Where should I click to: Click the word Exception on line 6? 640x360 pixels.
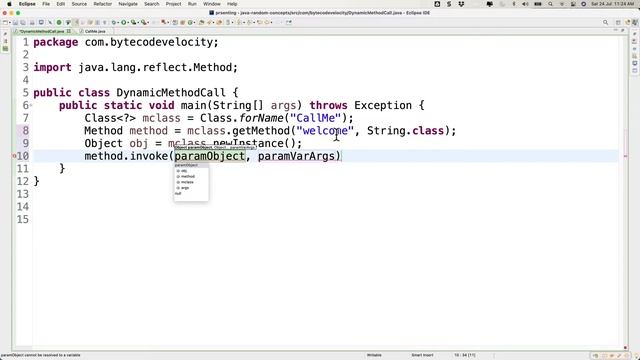[x=383, y=105]
